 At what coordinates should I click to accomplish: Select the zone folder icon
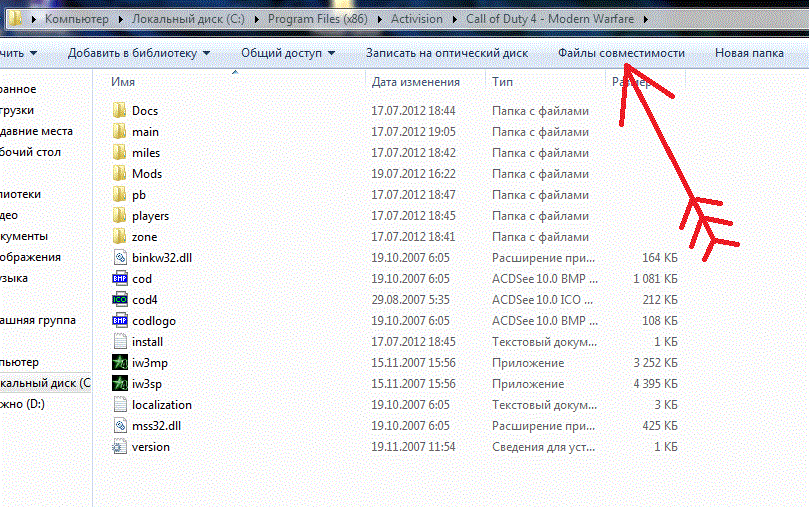tap(119, 237)
